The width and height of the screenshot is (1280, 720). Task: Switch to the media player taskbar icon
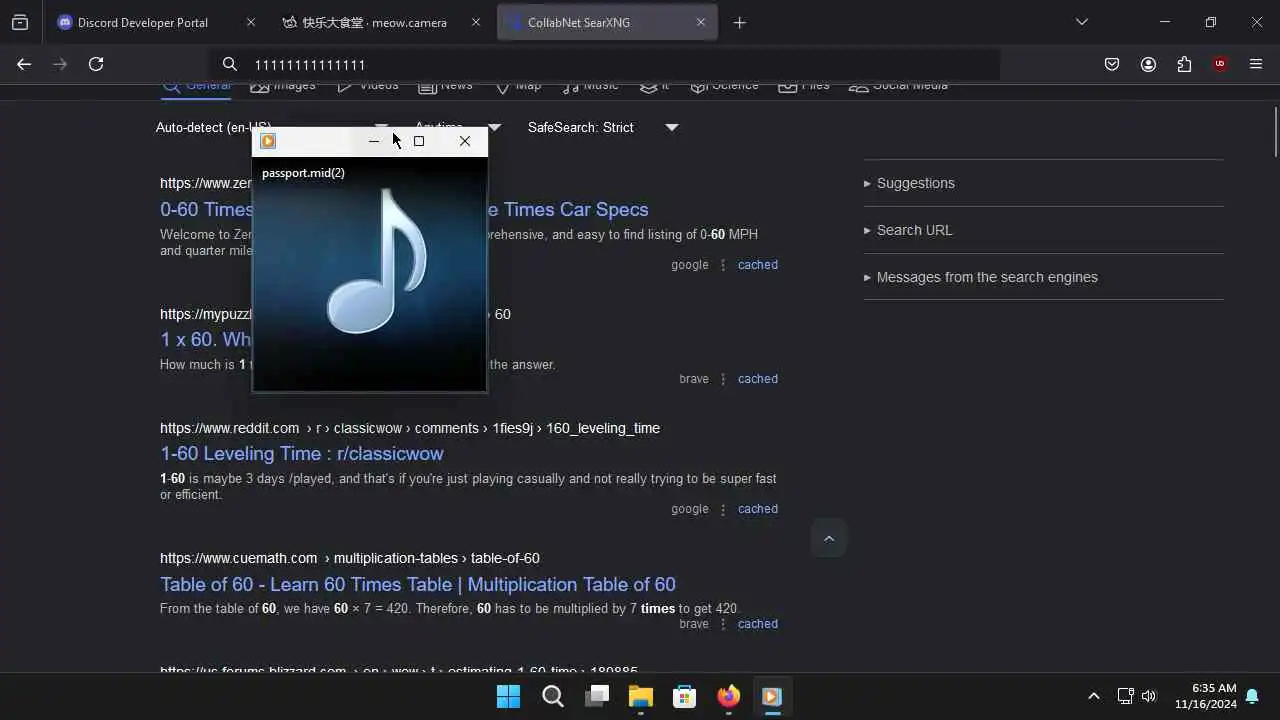pyautogui.click(x=772, y=696)
